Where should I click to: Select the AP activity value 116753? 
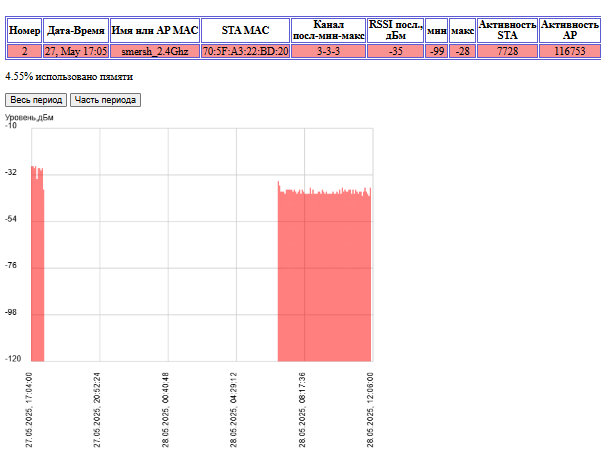[569, 51]
